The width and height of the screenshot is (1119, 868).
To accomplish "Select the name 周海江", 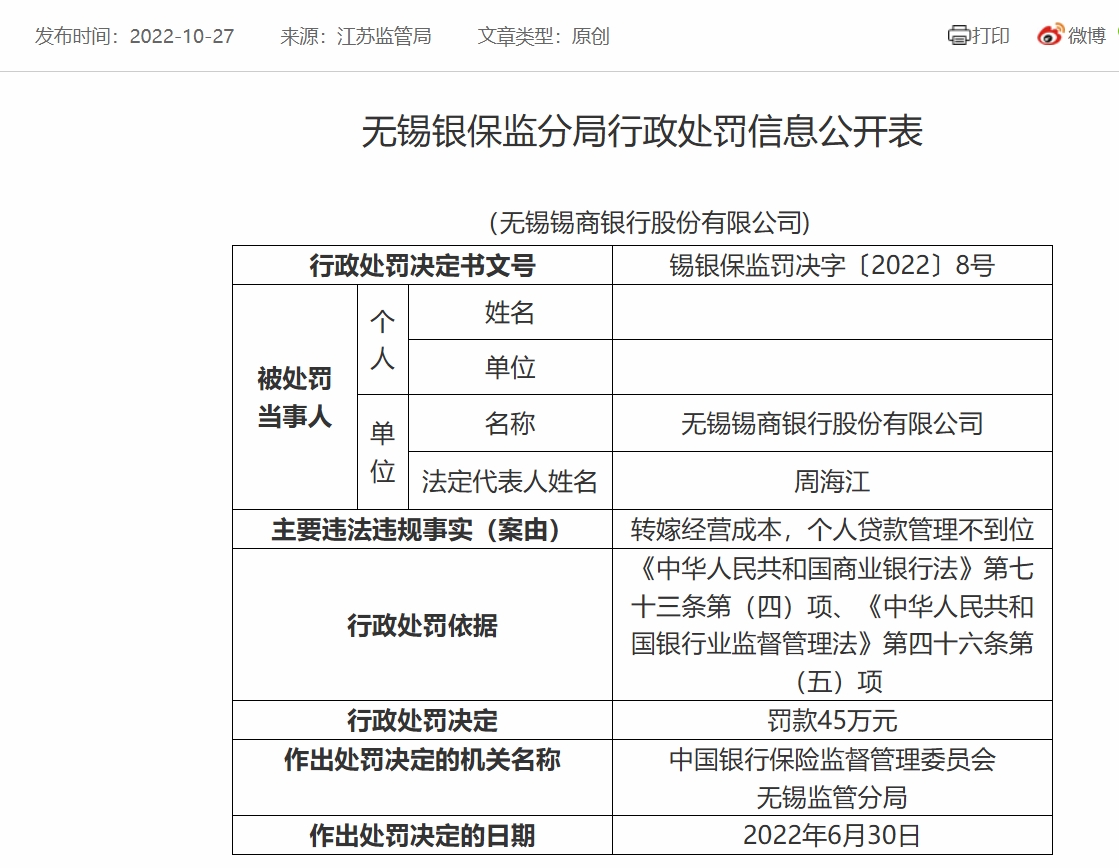I will point(832,481).
